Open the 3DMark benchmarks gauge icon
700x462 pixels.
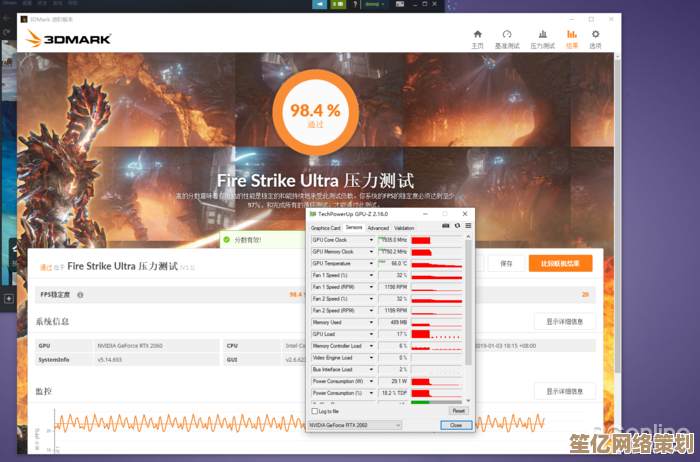tap(507, 34)
